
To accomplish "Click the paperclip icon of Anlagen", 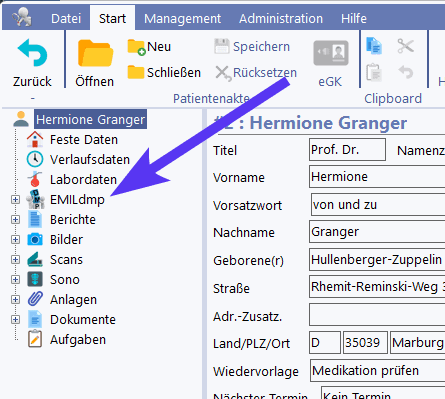I will (35, 299).
